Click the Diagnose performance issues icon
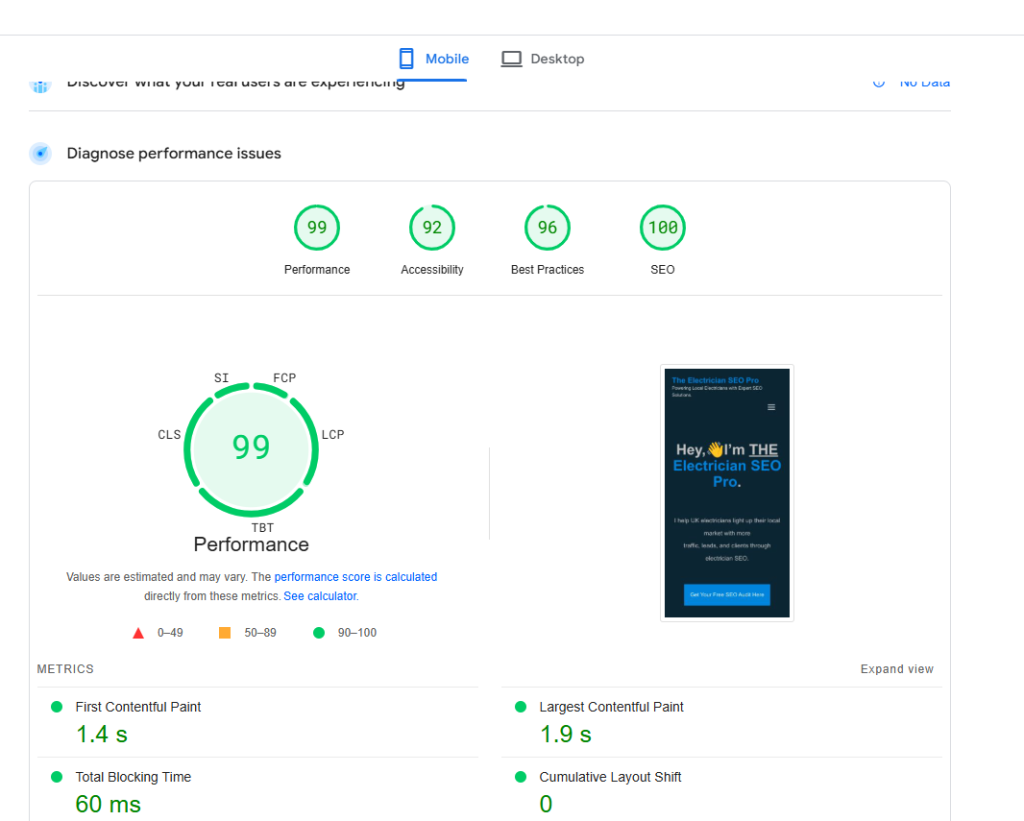The image size is (1024, 821). coord(40,153)
